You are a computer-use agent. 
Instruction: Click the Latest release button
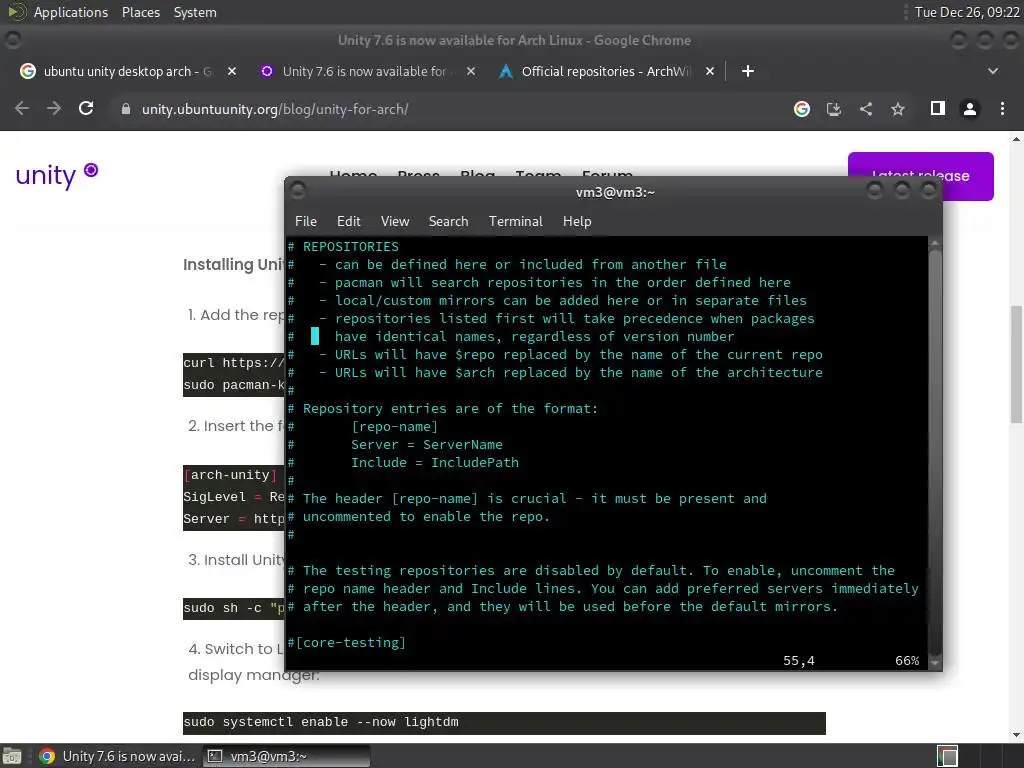(x=920, y=176)
